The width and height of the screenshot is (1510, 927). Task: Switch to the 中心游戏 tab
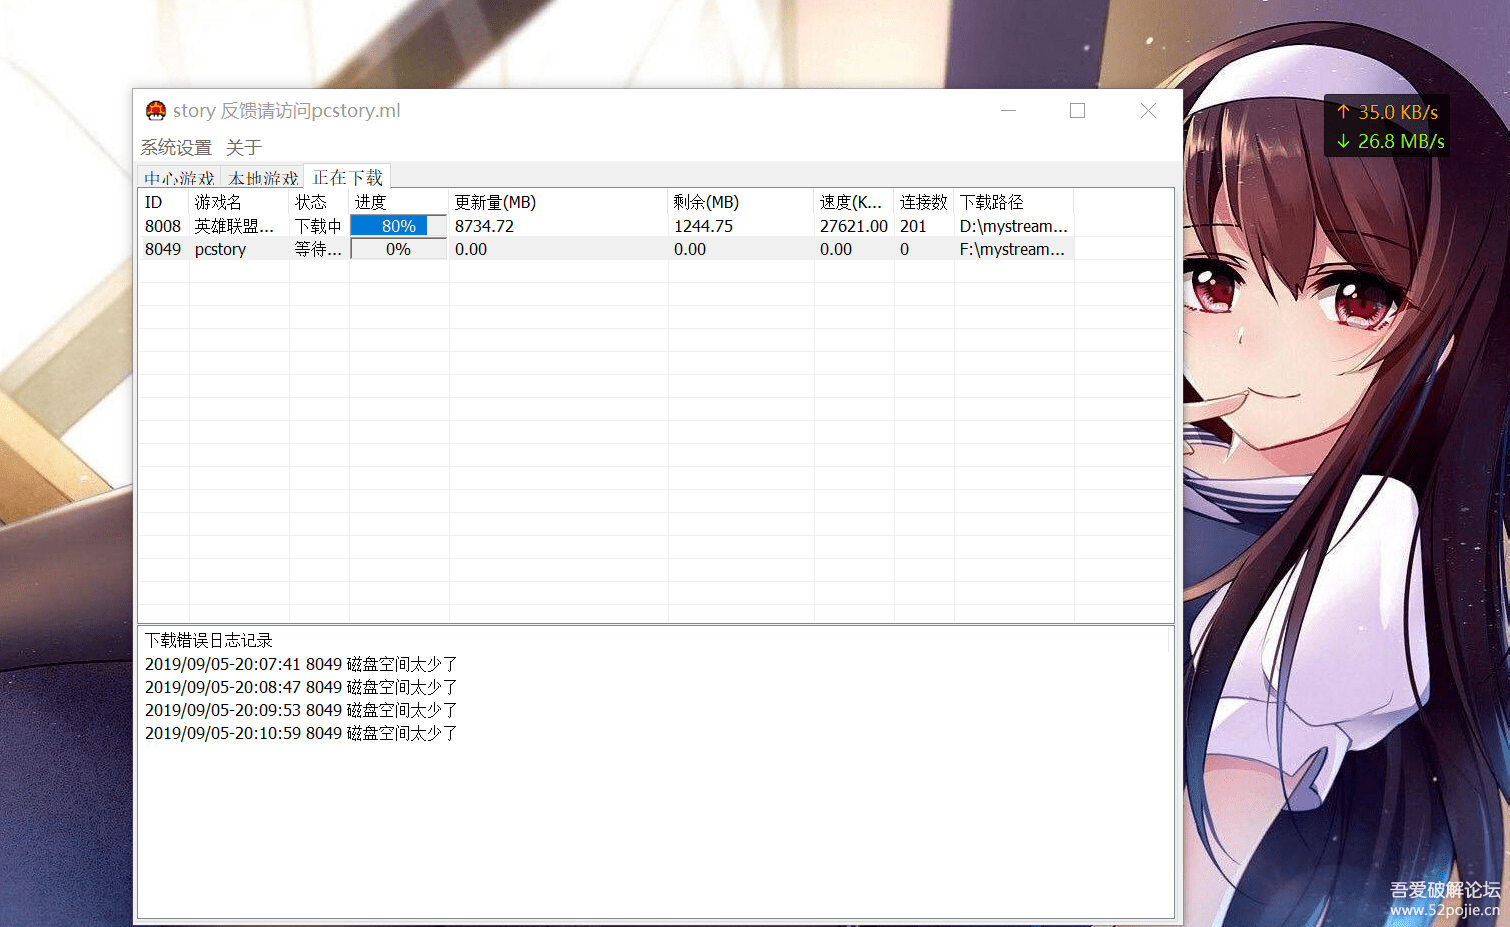[x=179, y=178]
